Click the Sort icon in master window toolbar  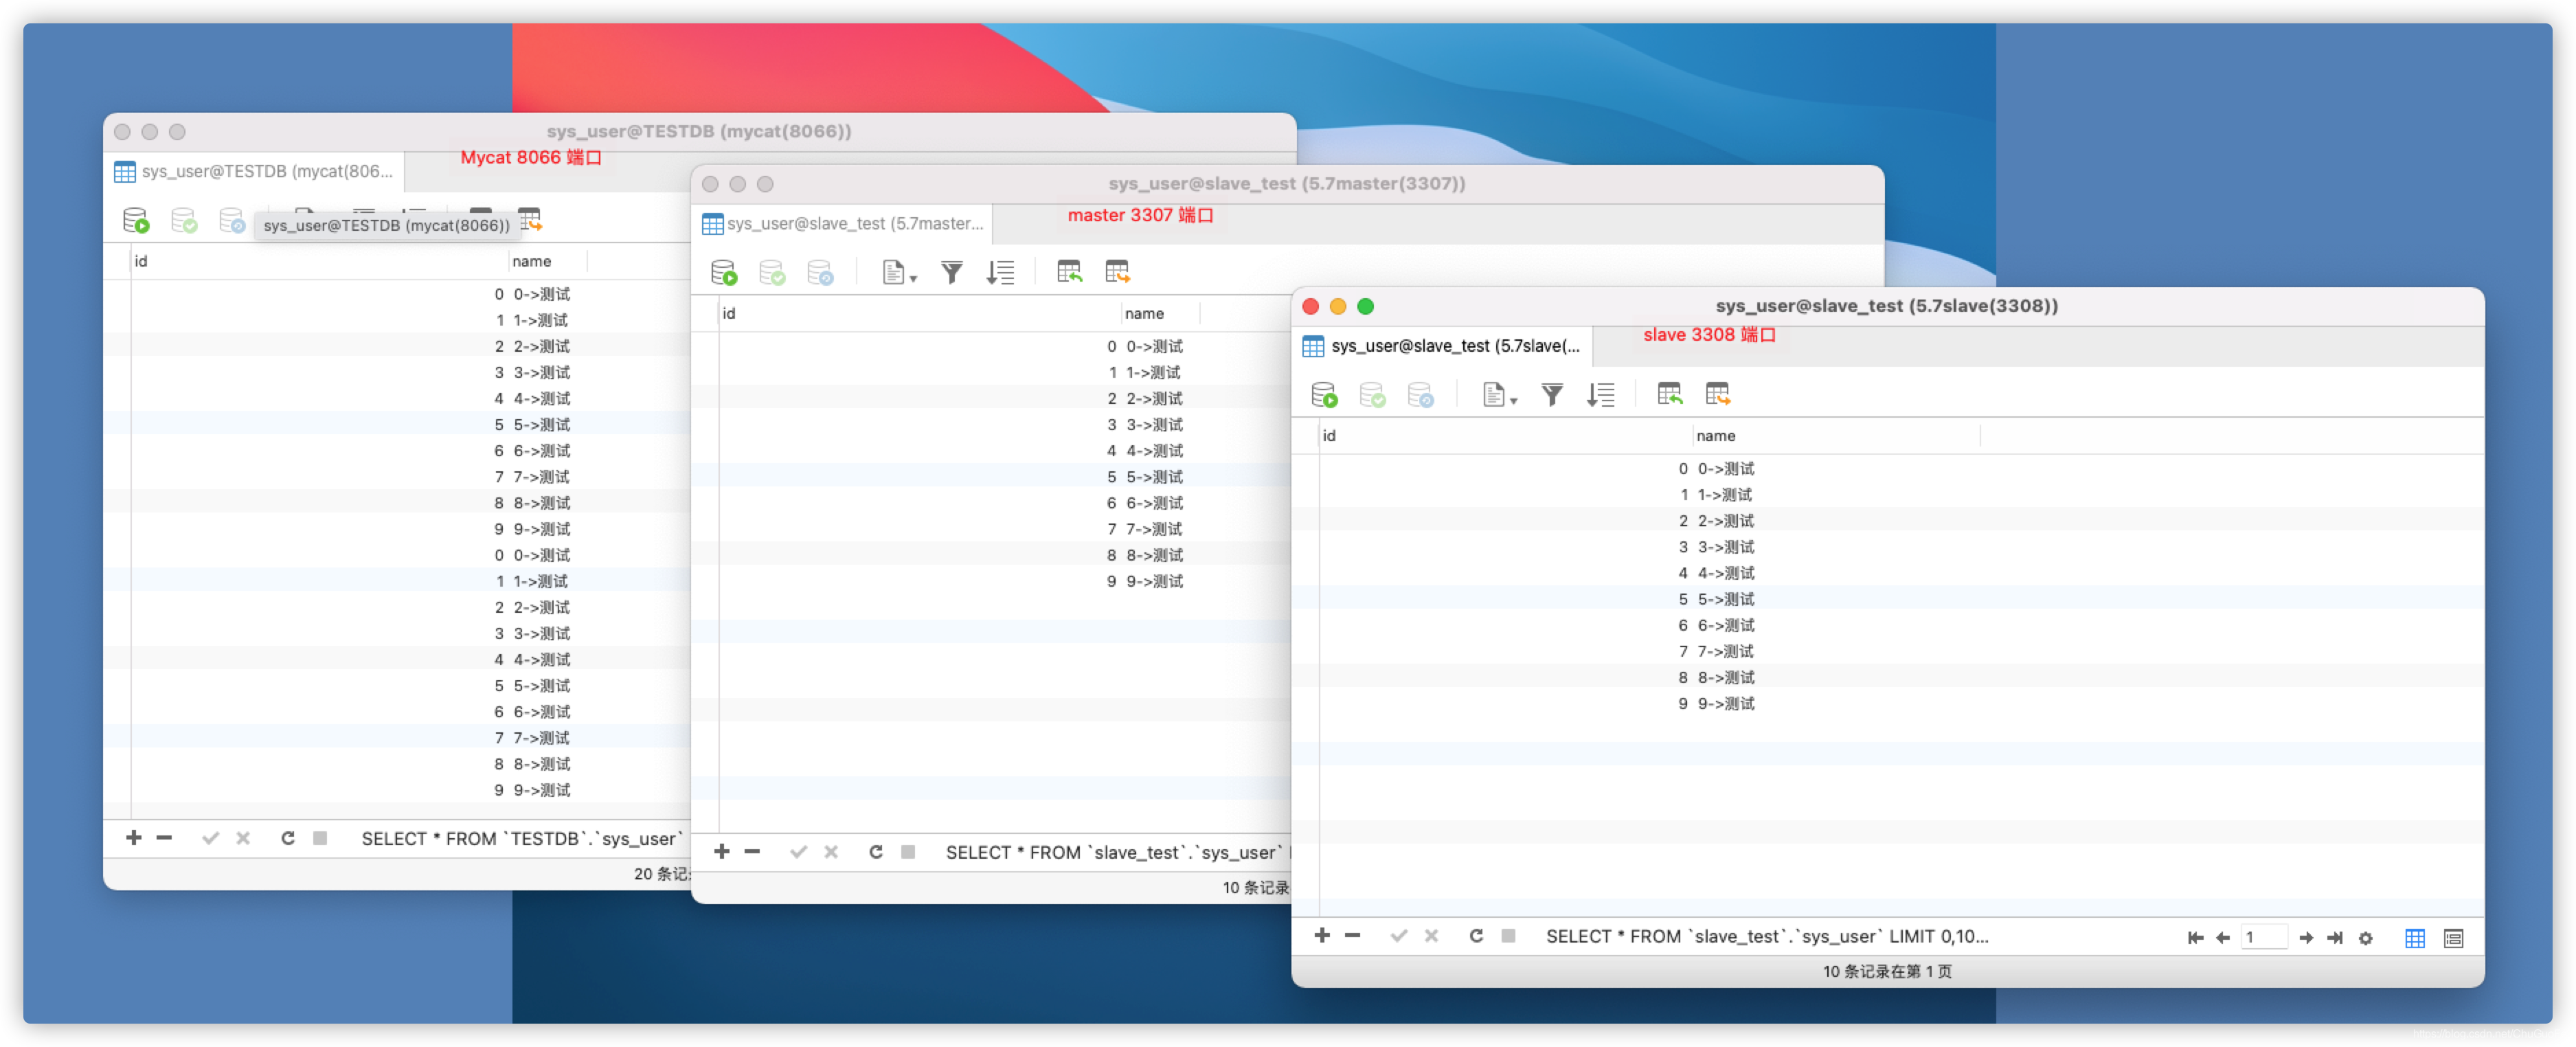pos(1000,272)
